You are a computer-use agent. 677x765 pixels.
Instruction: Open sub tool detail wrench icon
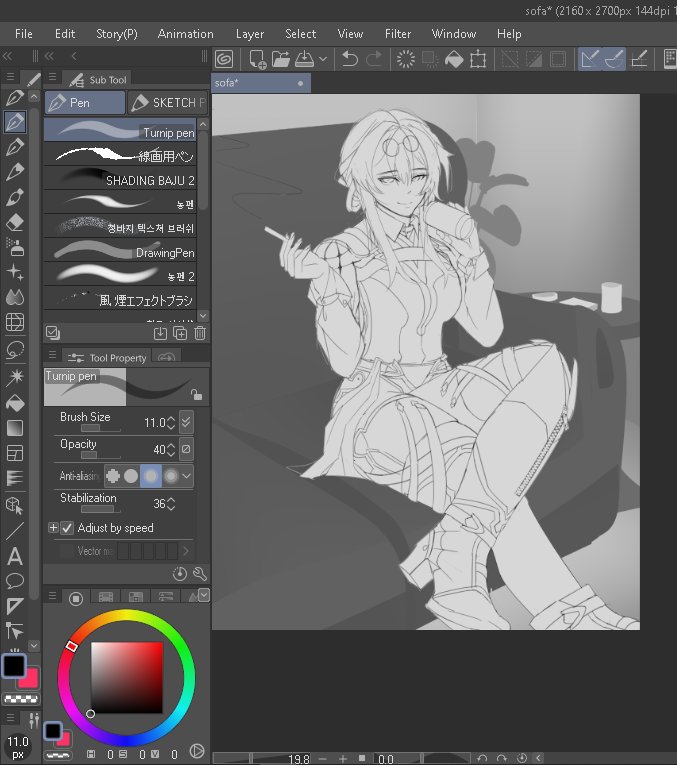pos(199,574)
